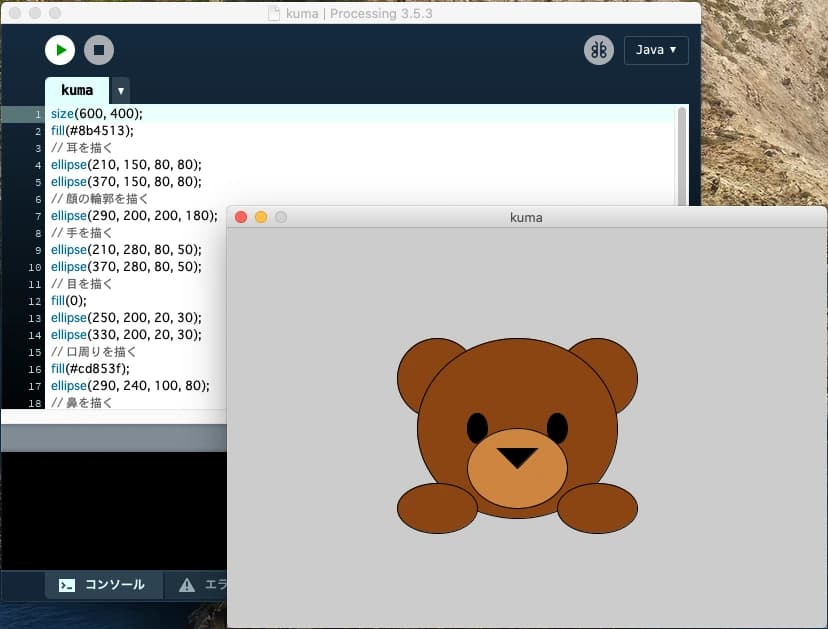Click the kuma output window title bar
Image resolution: width=828 pixels, height=629 pixels.
526,217
